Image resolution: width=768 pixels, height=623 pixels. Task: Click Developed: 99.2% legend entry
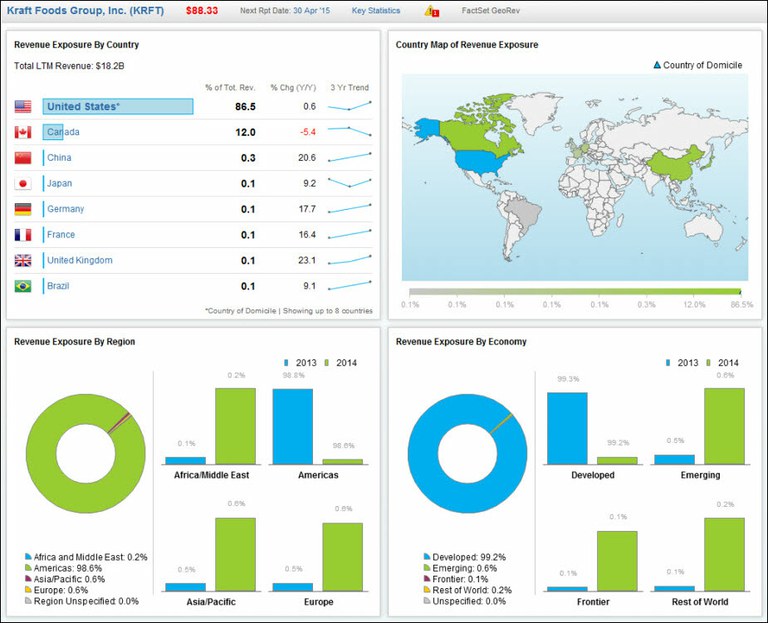pyautogui.click(x=465, y=557)
